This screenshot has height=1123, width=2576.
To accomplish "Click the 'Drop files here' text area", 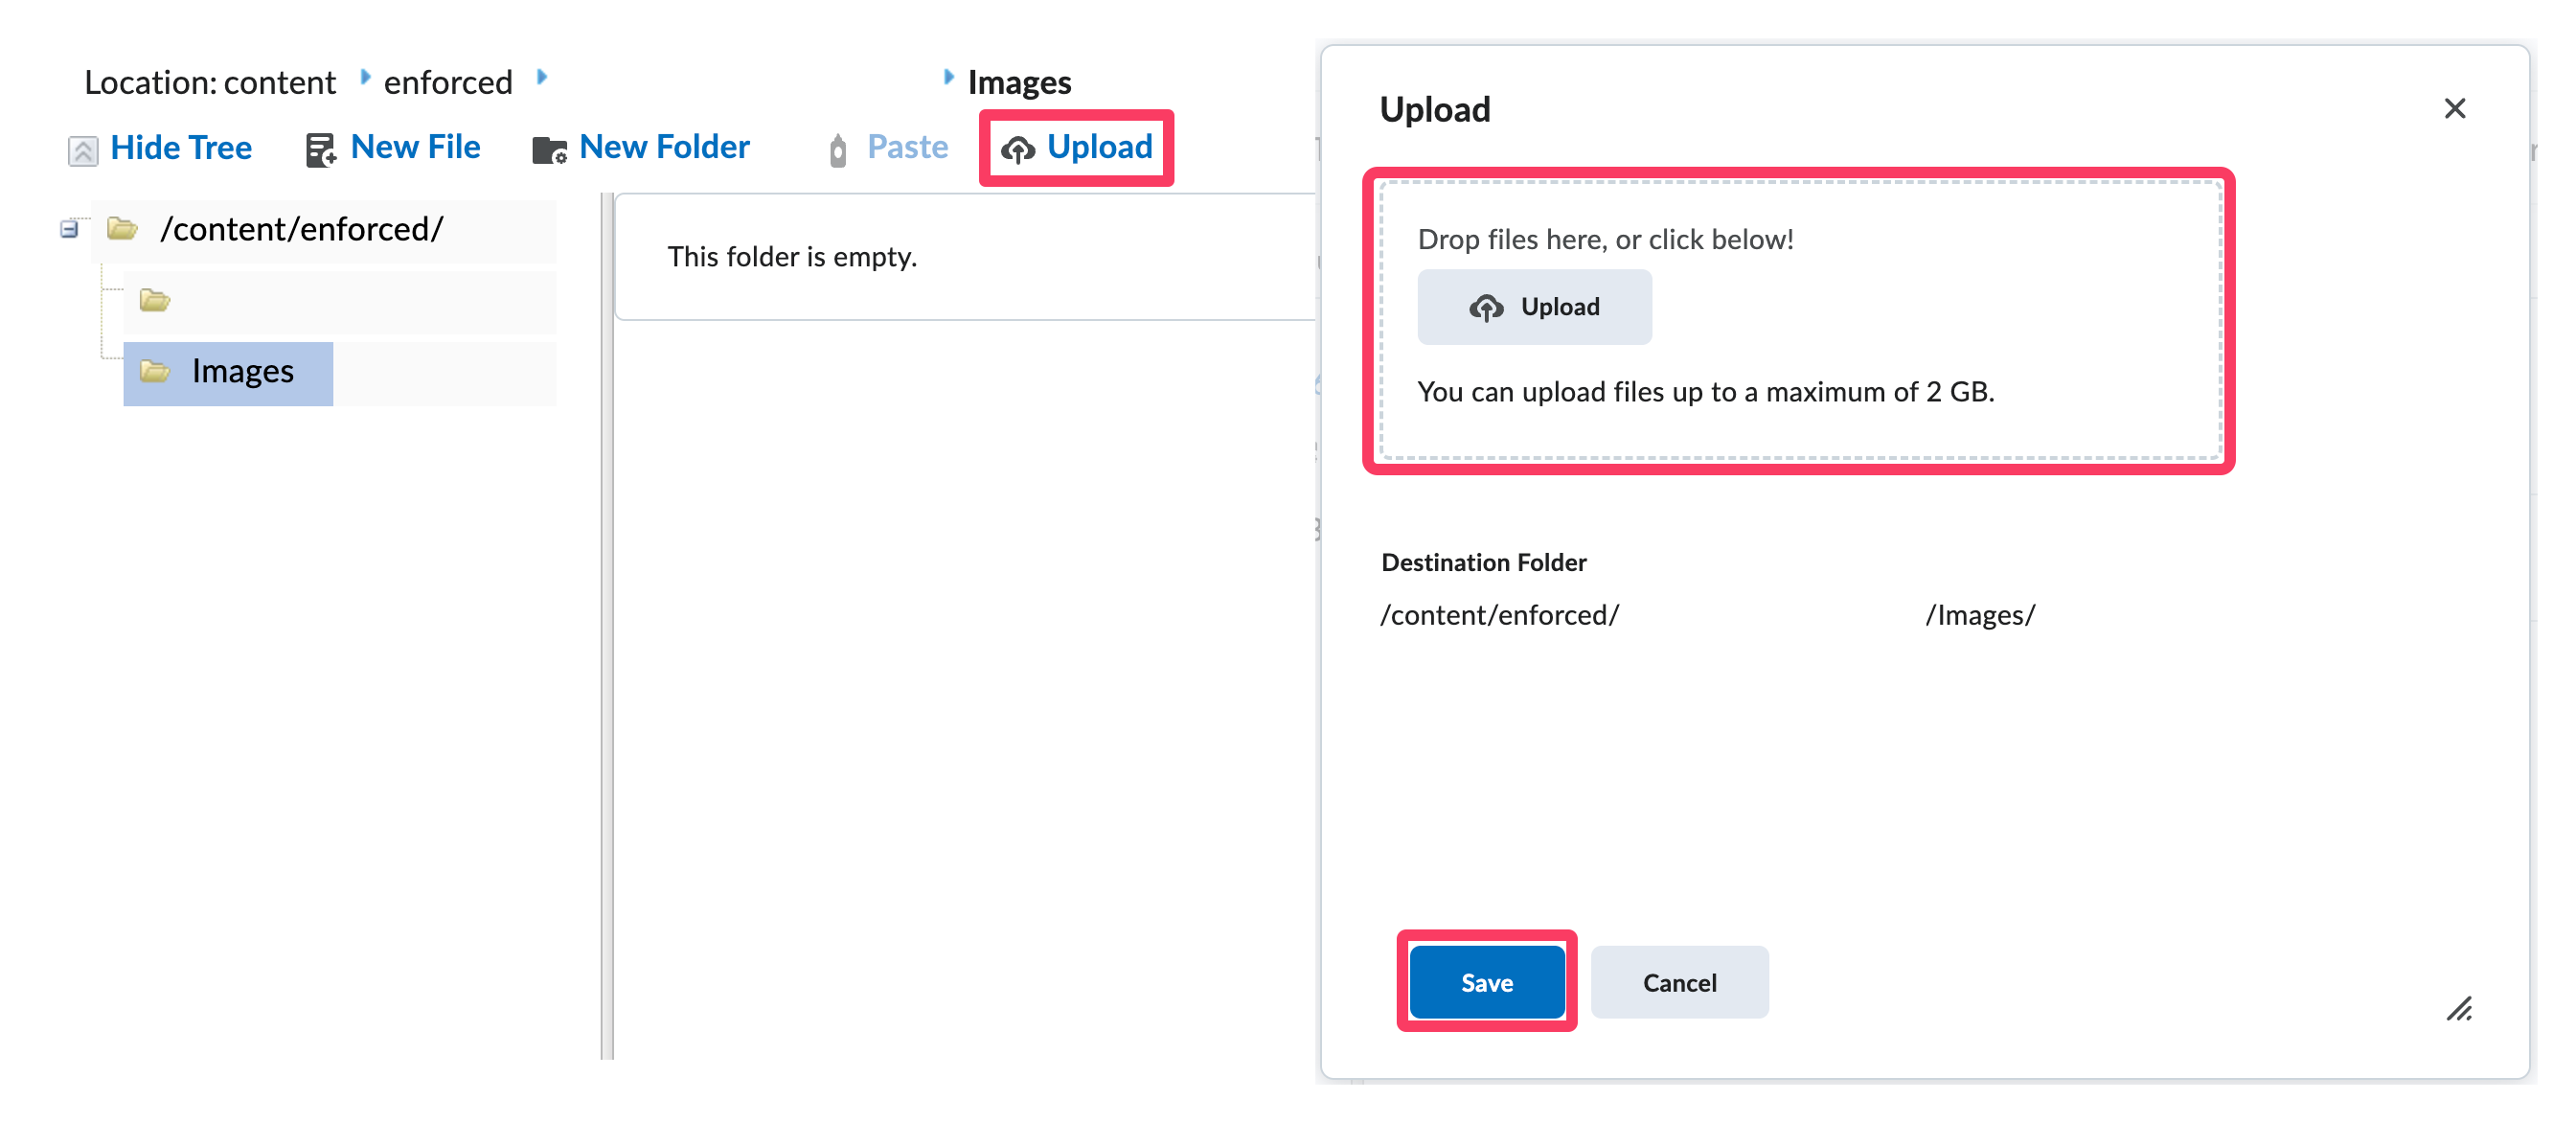I will pyautogui.click(x=1605, y=240).
